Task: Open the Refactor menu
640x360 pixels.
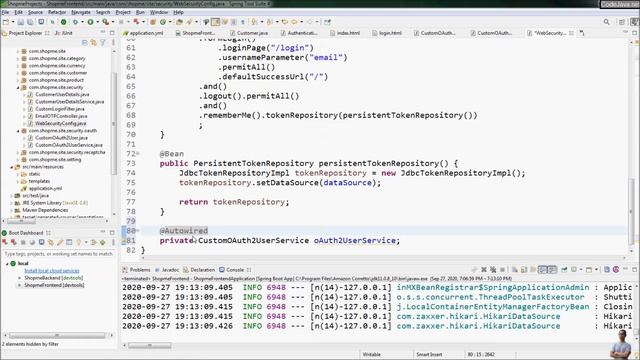Action: 57,12
